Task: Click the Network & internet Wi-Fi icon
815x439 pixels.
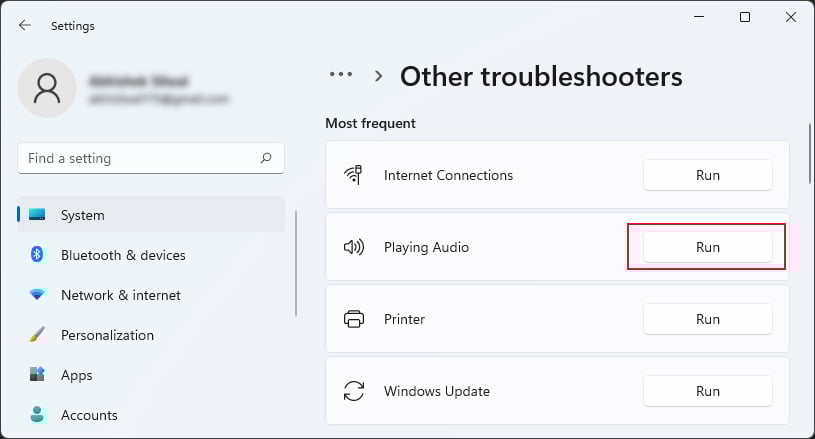Action: [x=38, y=295]
